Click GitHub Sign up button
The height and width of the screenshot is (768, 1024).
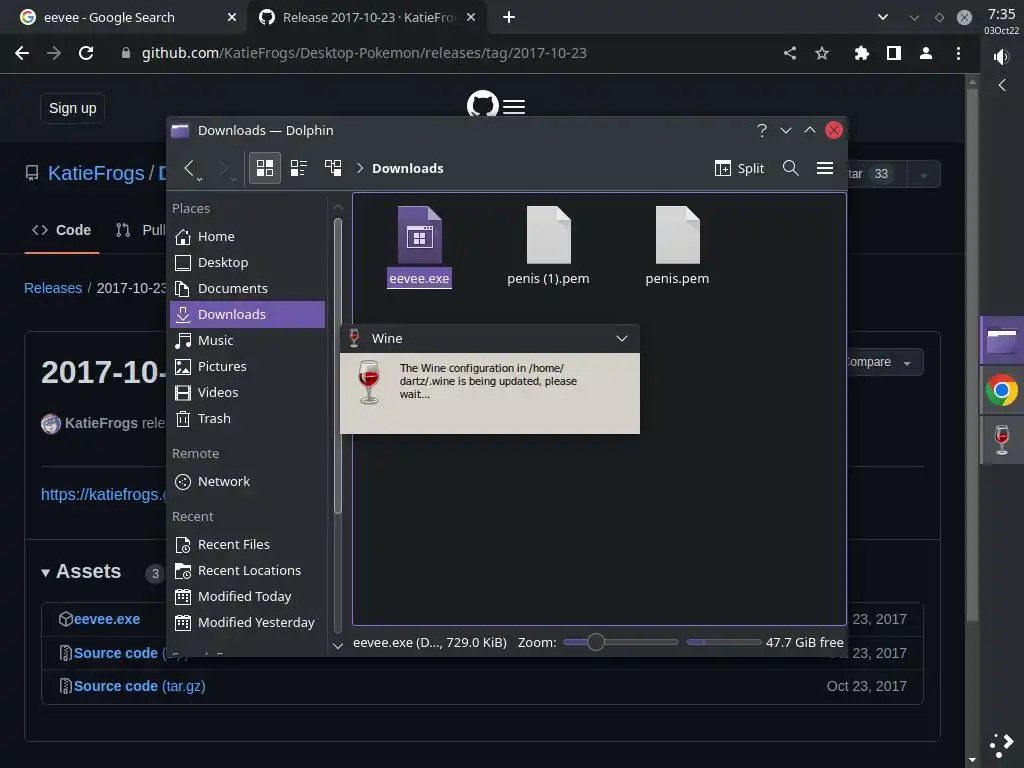(x=72, y=108)
